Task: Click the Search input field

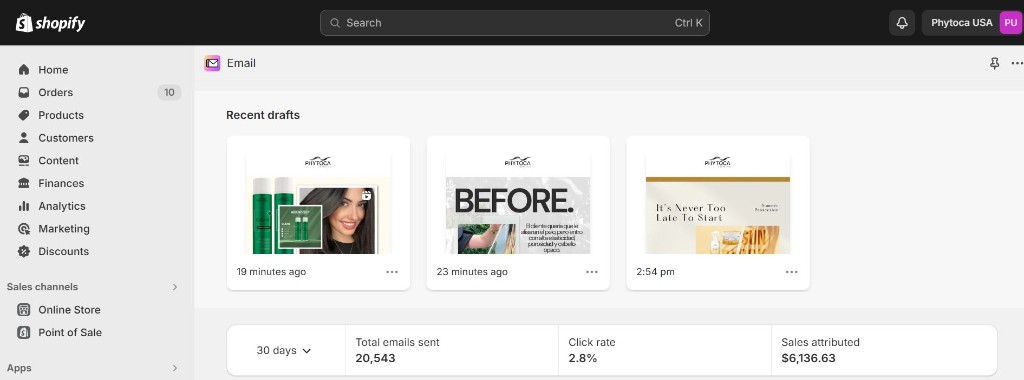Action: tap(515, 23)
